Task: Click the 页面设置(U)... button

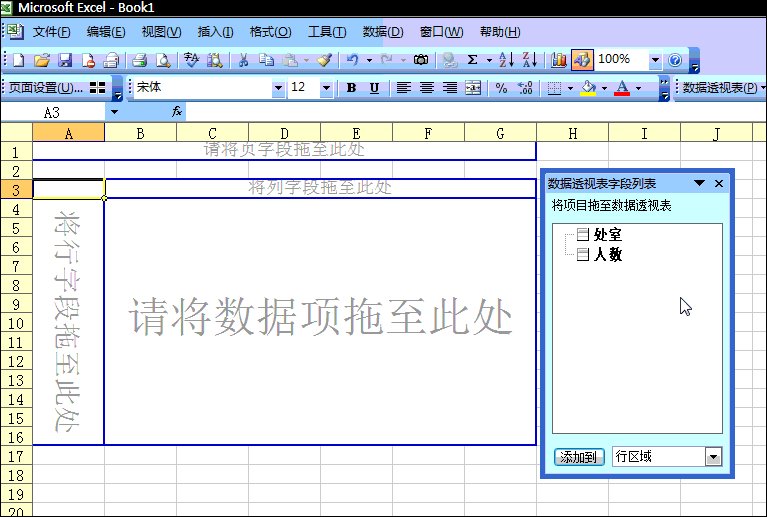Action: pyautogui.click(x=46, y=88)
